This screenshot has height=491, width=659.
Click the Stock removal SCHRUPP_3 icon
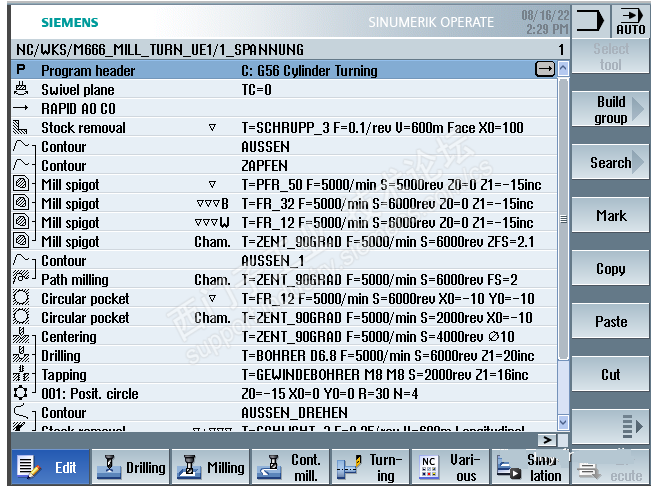pos(20,127)
